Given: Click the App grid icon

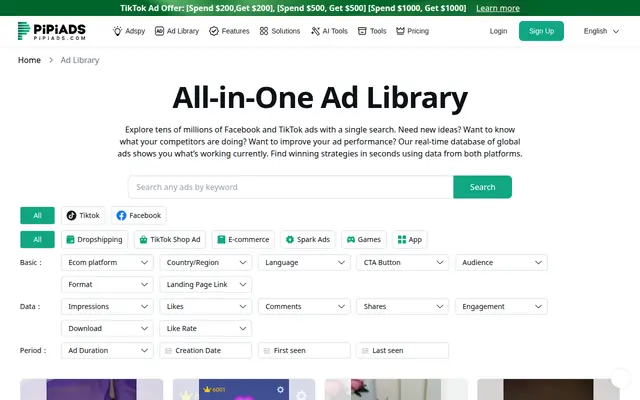Looking at the screenshot, I should (x=402, y=240).
